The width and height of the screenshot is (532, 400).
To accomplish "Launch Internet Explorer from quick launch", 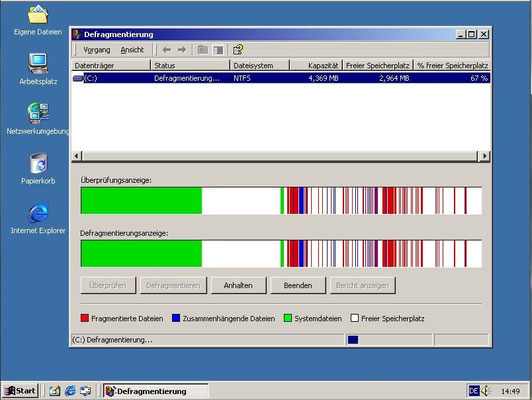I will tap(70, 391).
